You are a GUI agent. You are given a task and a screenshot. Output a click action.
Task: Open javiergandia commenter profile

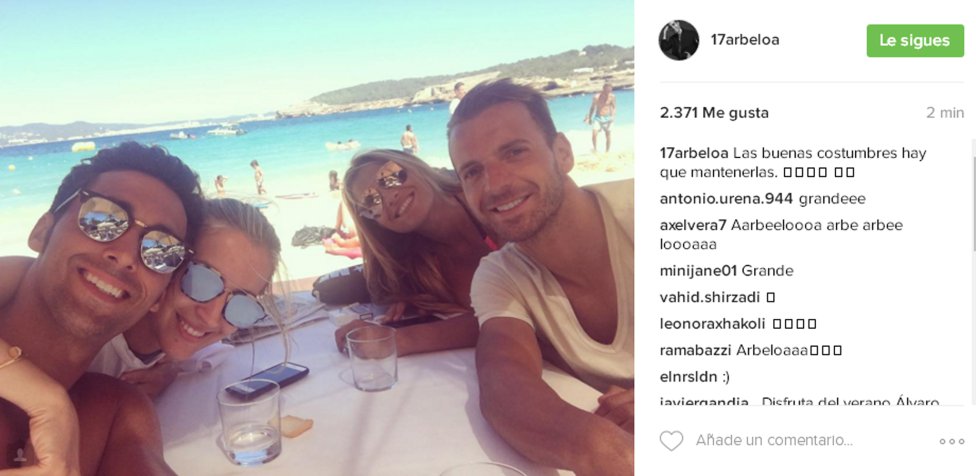click(704, 401)
